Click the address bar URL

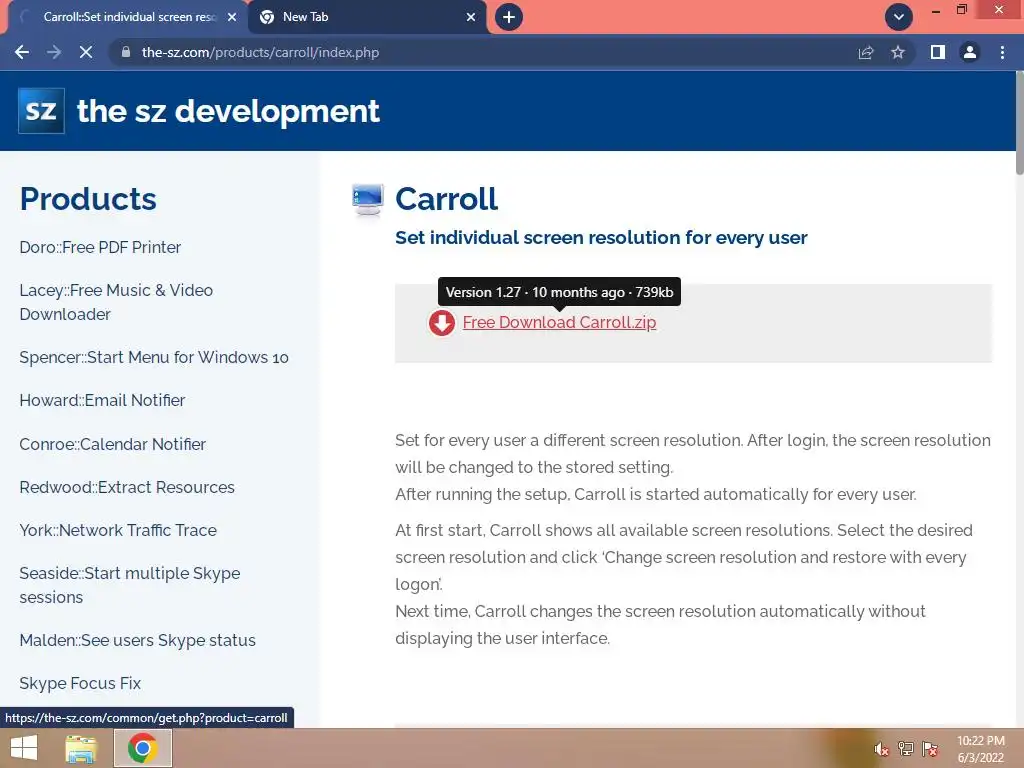coord(260,52)
